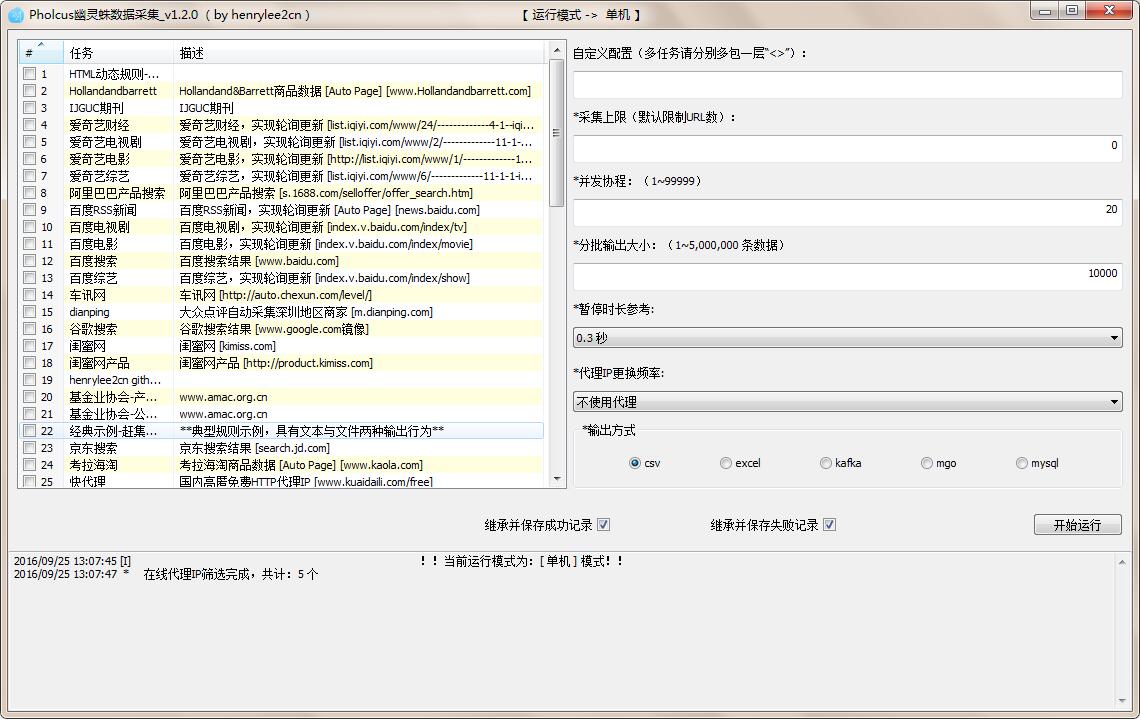Select the excel output option
The width and height of the screenshot is (1140, 719).
(x=725, y=463)
